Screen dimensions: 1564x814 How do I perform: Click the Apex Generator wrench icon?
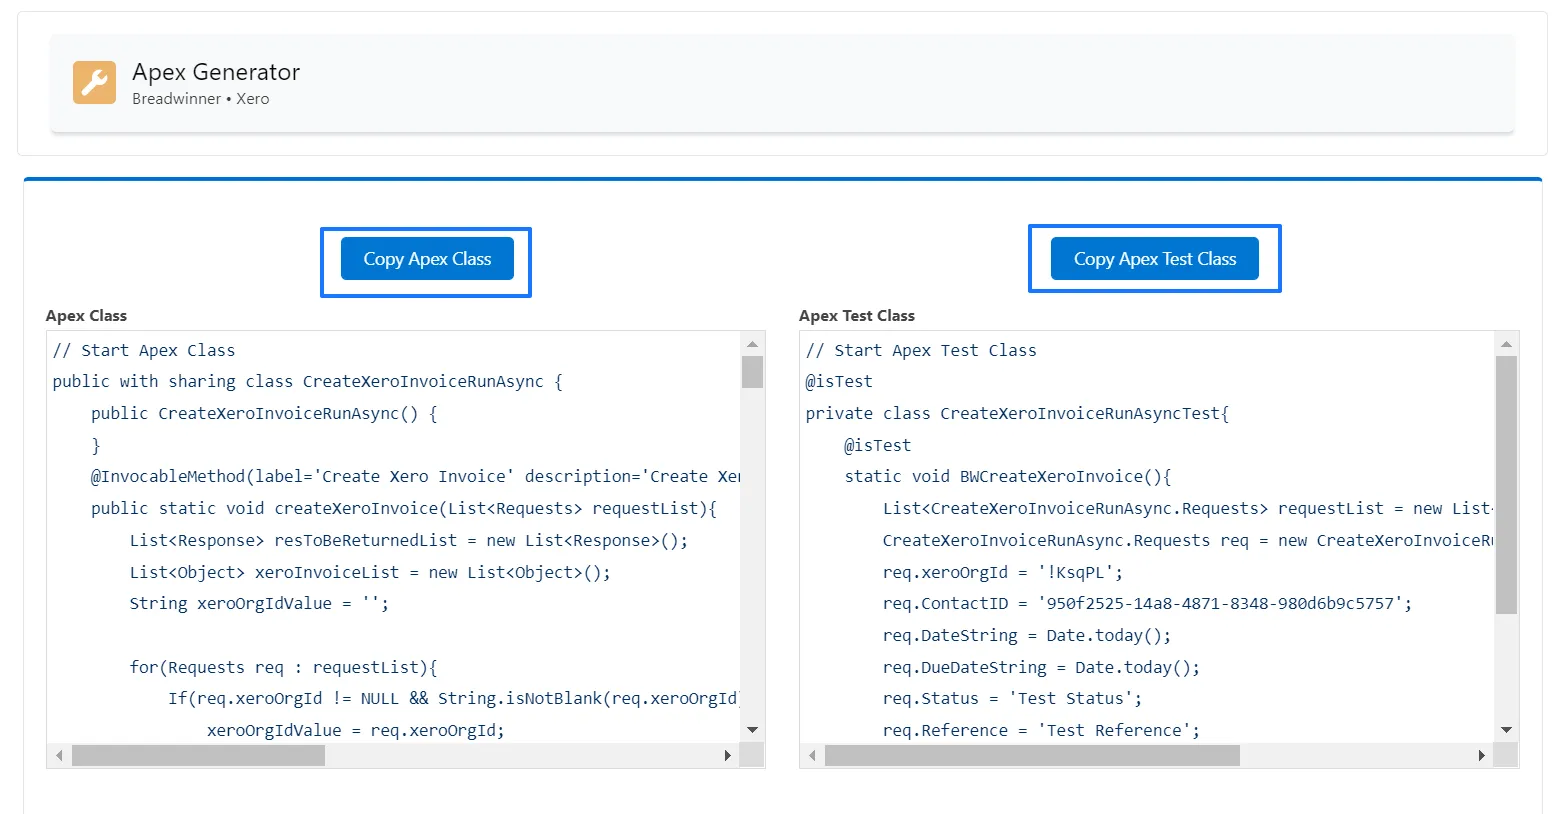coord(94,82)
